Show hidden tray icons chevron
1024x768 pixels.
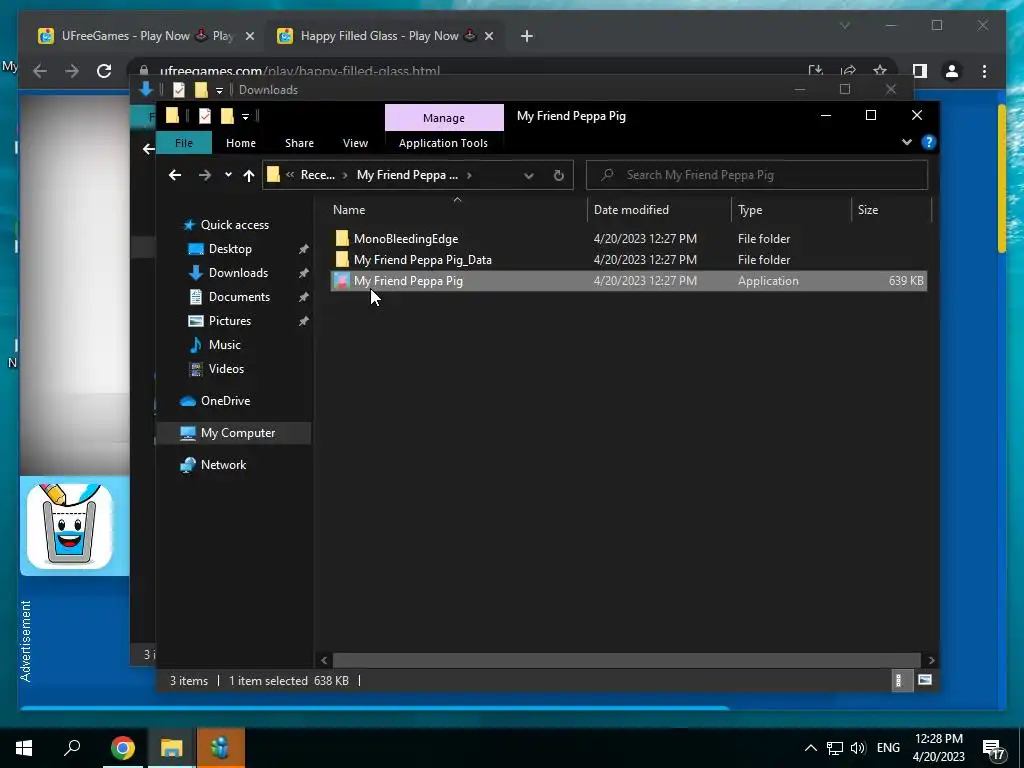click(x=810, y=748)
